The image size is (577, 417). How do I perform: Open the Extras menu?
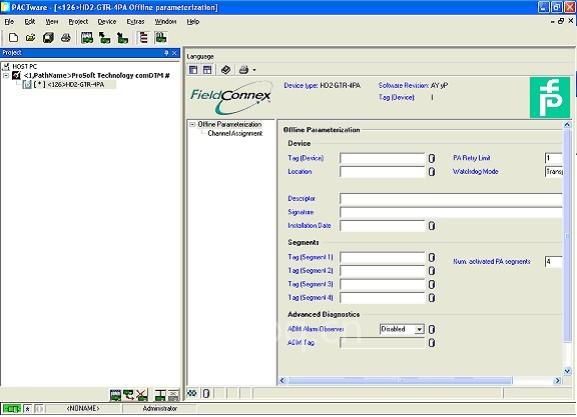[135, 22]
